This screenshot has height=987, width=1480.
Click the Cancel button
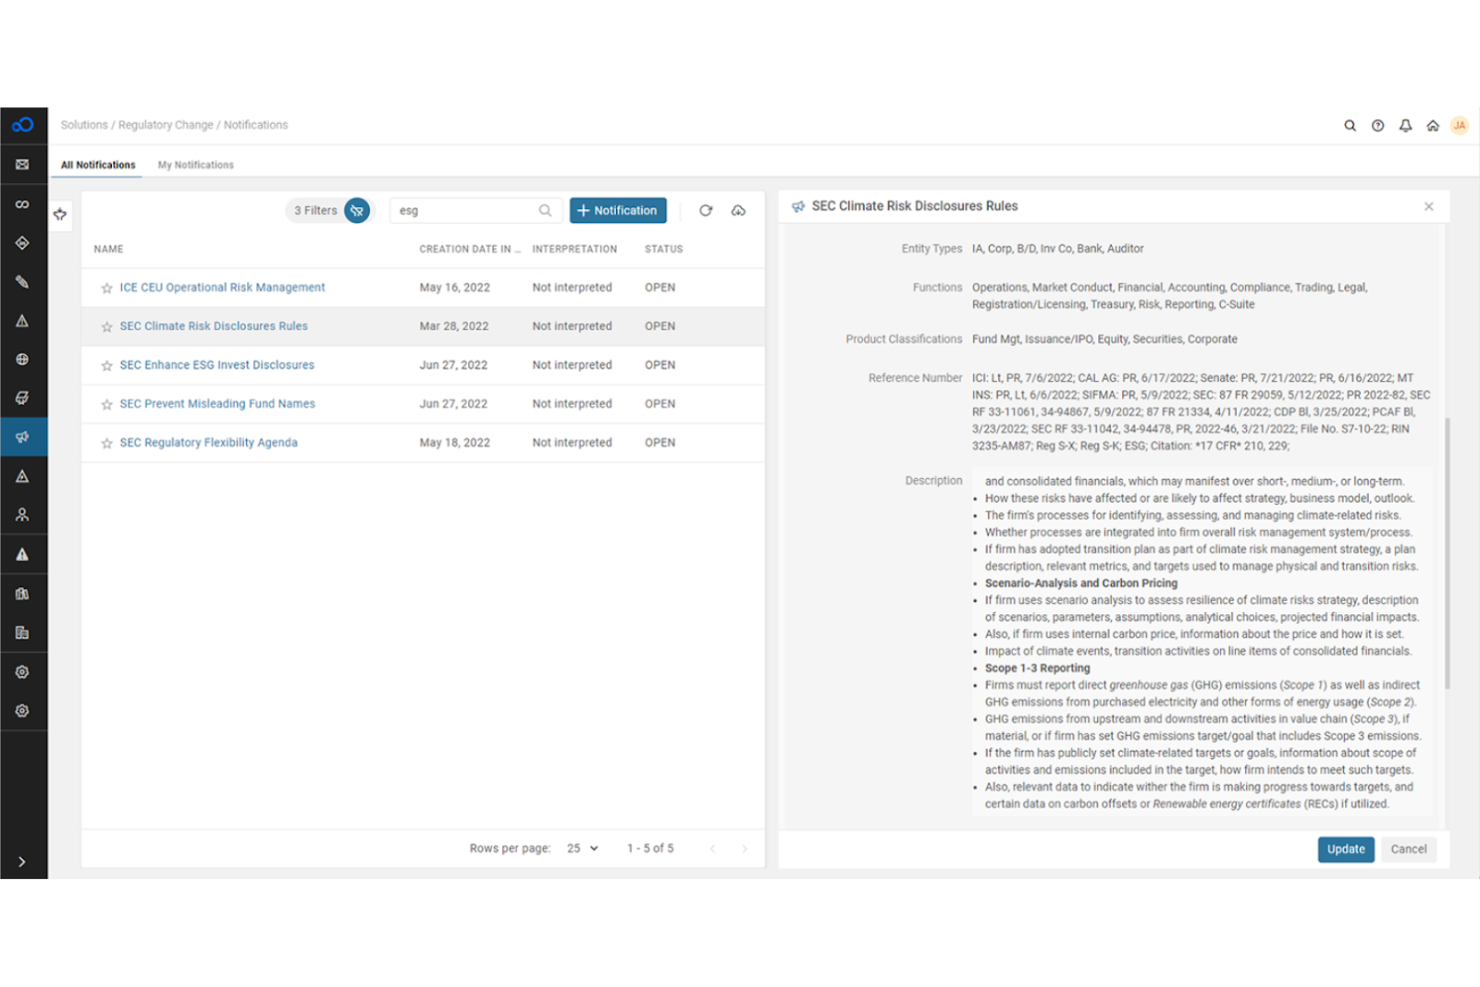pos(1409,849)
